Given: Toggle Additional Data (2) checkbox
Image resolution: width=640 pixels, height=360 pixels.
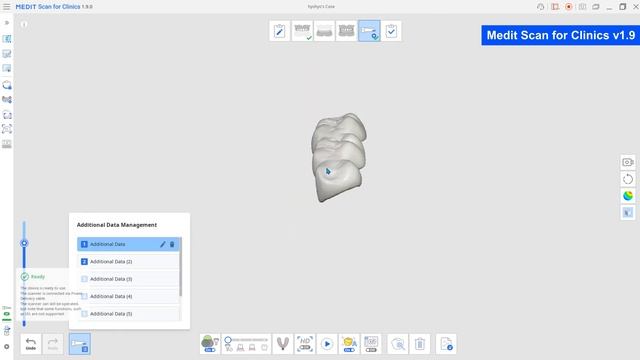Looking at the screenshot, I should pyautogui.click(x=84, y=262).
